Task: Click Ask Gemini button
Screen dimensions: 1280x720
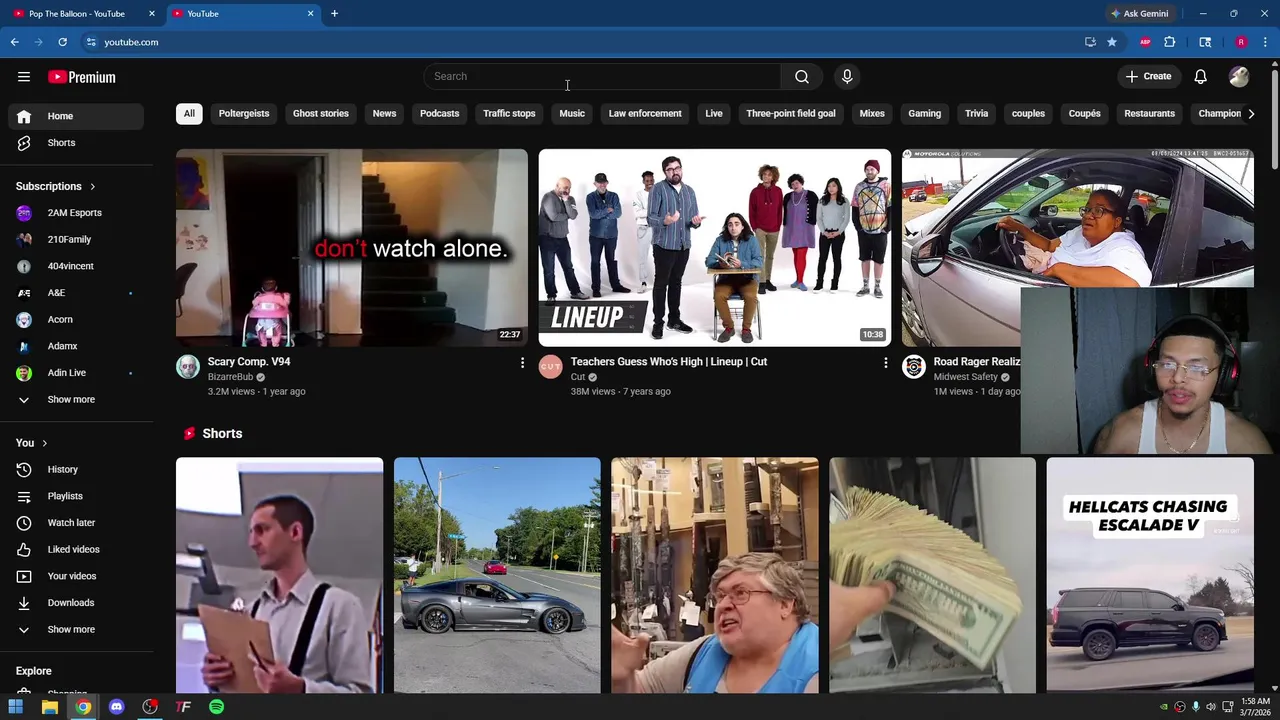Action: click(x=1139, y=14)
